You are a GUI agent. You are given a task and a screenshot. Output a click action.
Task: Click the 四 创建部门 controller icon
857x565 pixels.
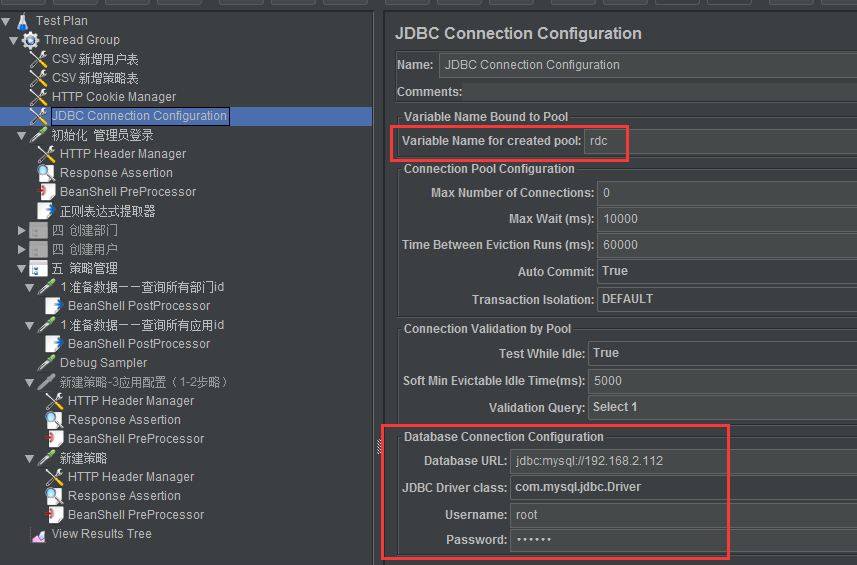pos(38,231)
